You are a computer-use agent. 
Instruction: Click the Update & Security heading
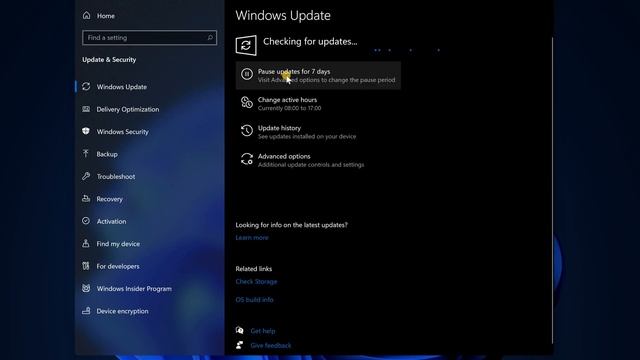pos(109,60)
